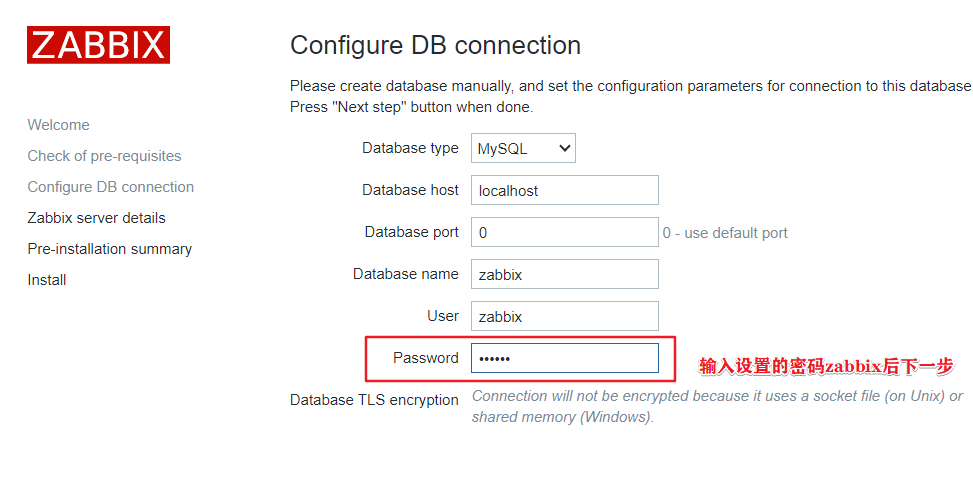The height and width of the screenshot is (484, 973).
Task: Select Check of pre-requisites step
Action: click(x=104, y=156)
